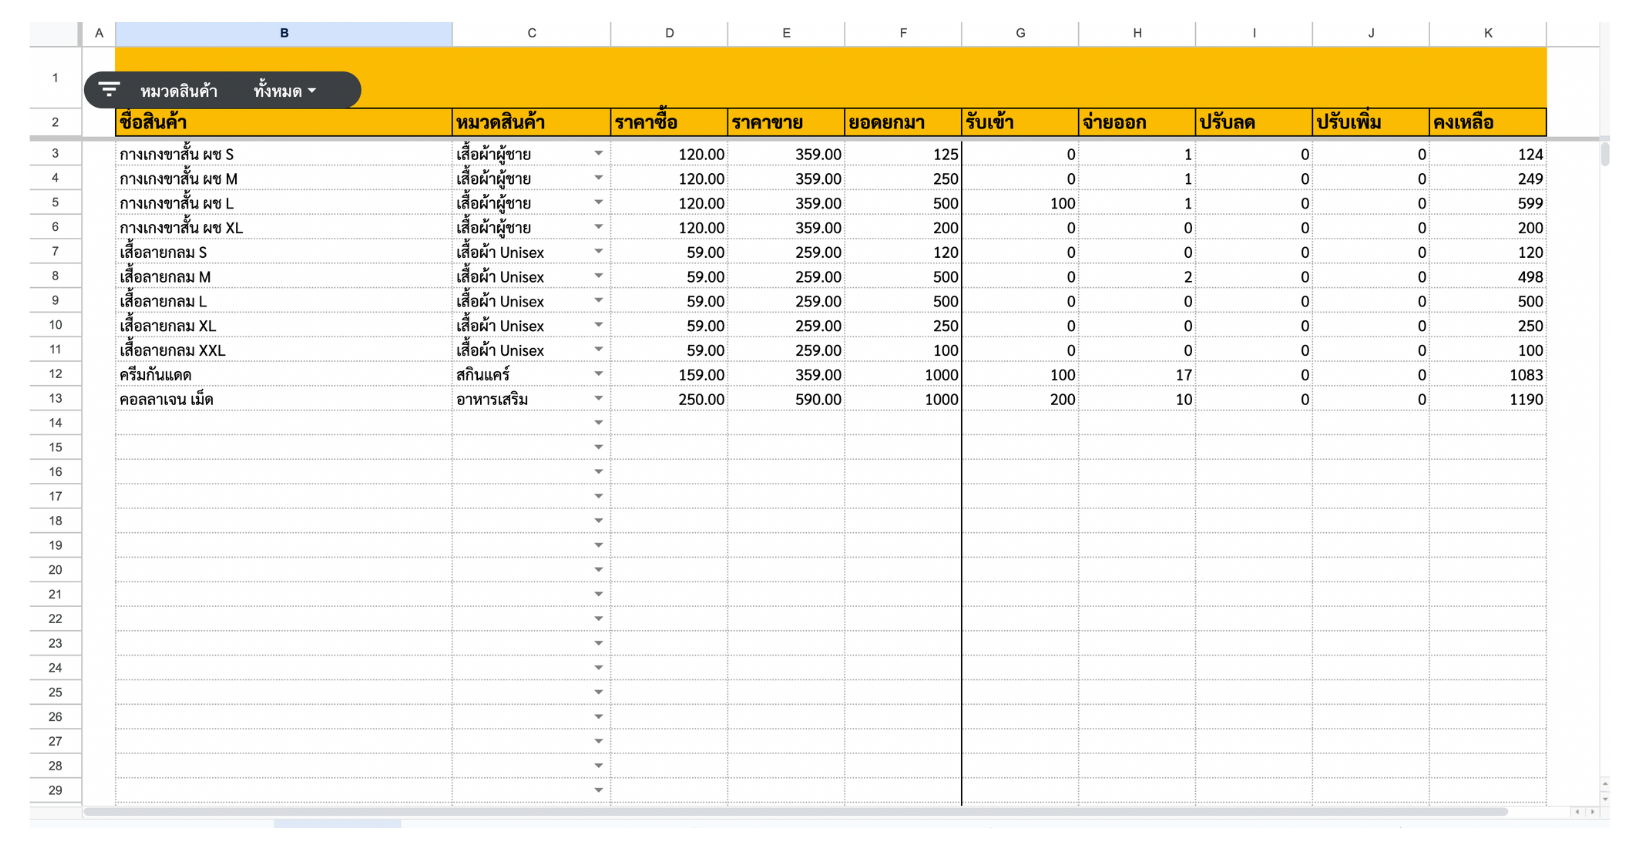1640x850 pixels.
Task: Click the filter icon on slicer chip
Action: click(x=109, y=90)
